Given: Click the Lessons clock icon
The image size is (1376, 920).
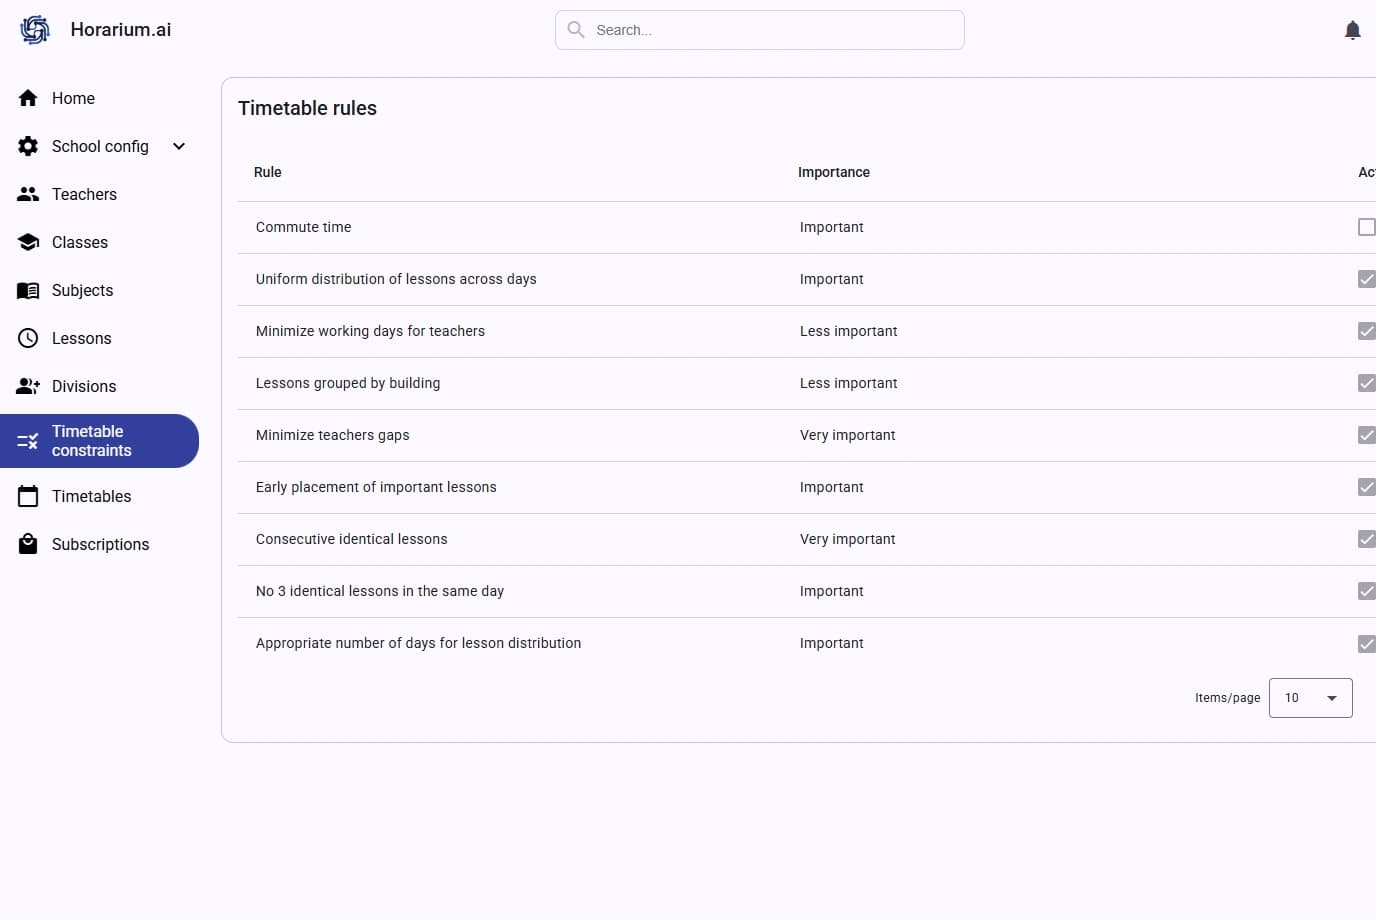Looking at the screenshot, I should 28,338.
